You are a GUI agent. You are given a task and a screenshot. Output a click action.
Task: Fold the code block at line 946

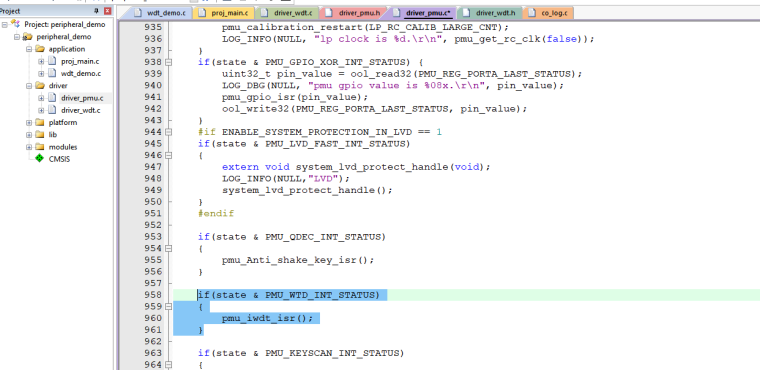tap(169, 155)
